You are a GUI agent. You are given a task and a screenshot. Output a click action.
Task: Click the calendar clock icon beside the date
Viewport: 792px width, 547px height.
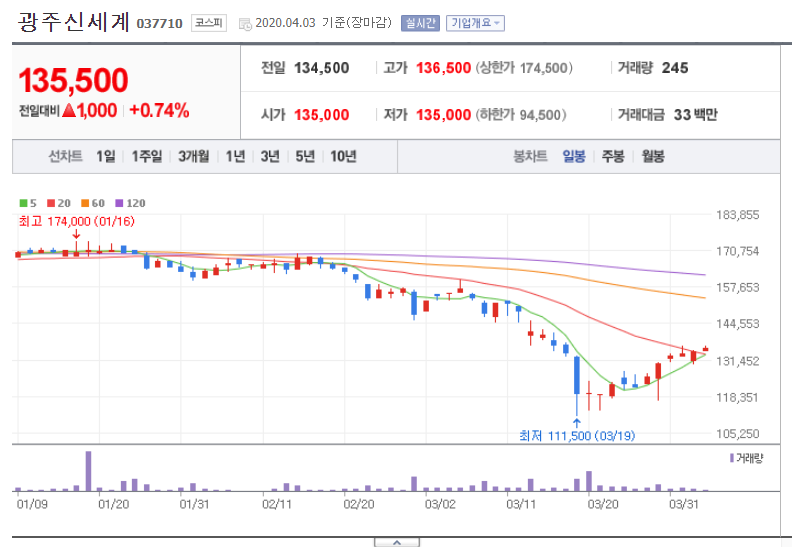(x=245, y=24)
